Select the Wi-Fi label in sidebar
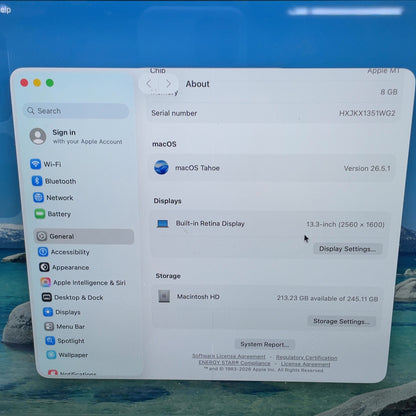416x416 pixels. coord(52,164)
